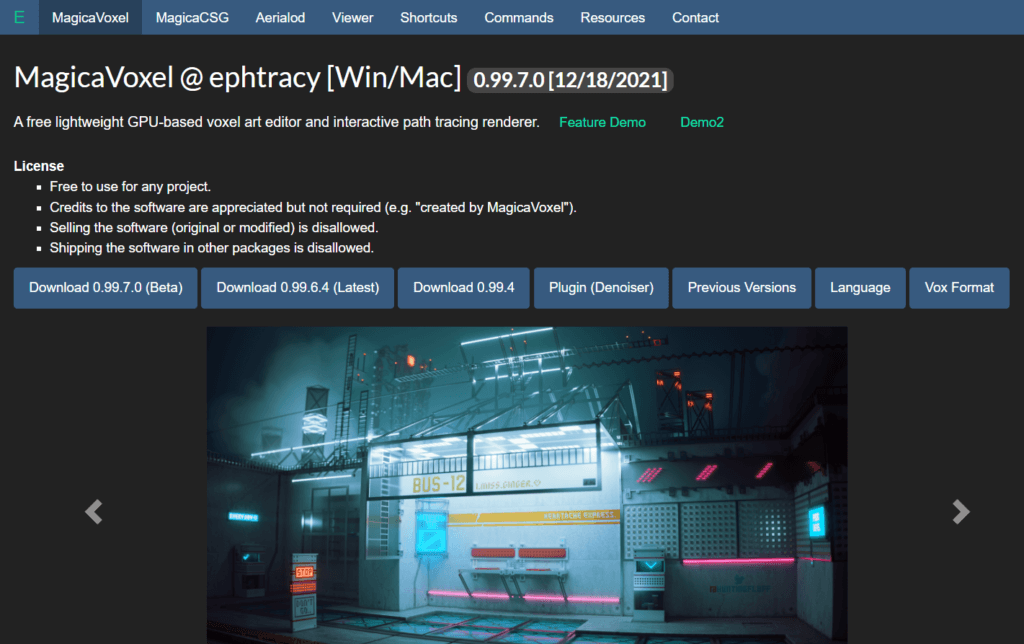Click the cyberpunk bus station showcase image

pyautogui.click(x=527, y=485)
